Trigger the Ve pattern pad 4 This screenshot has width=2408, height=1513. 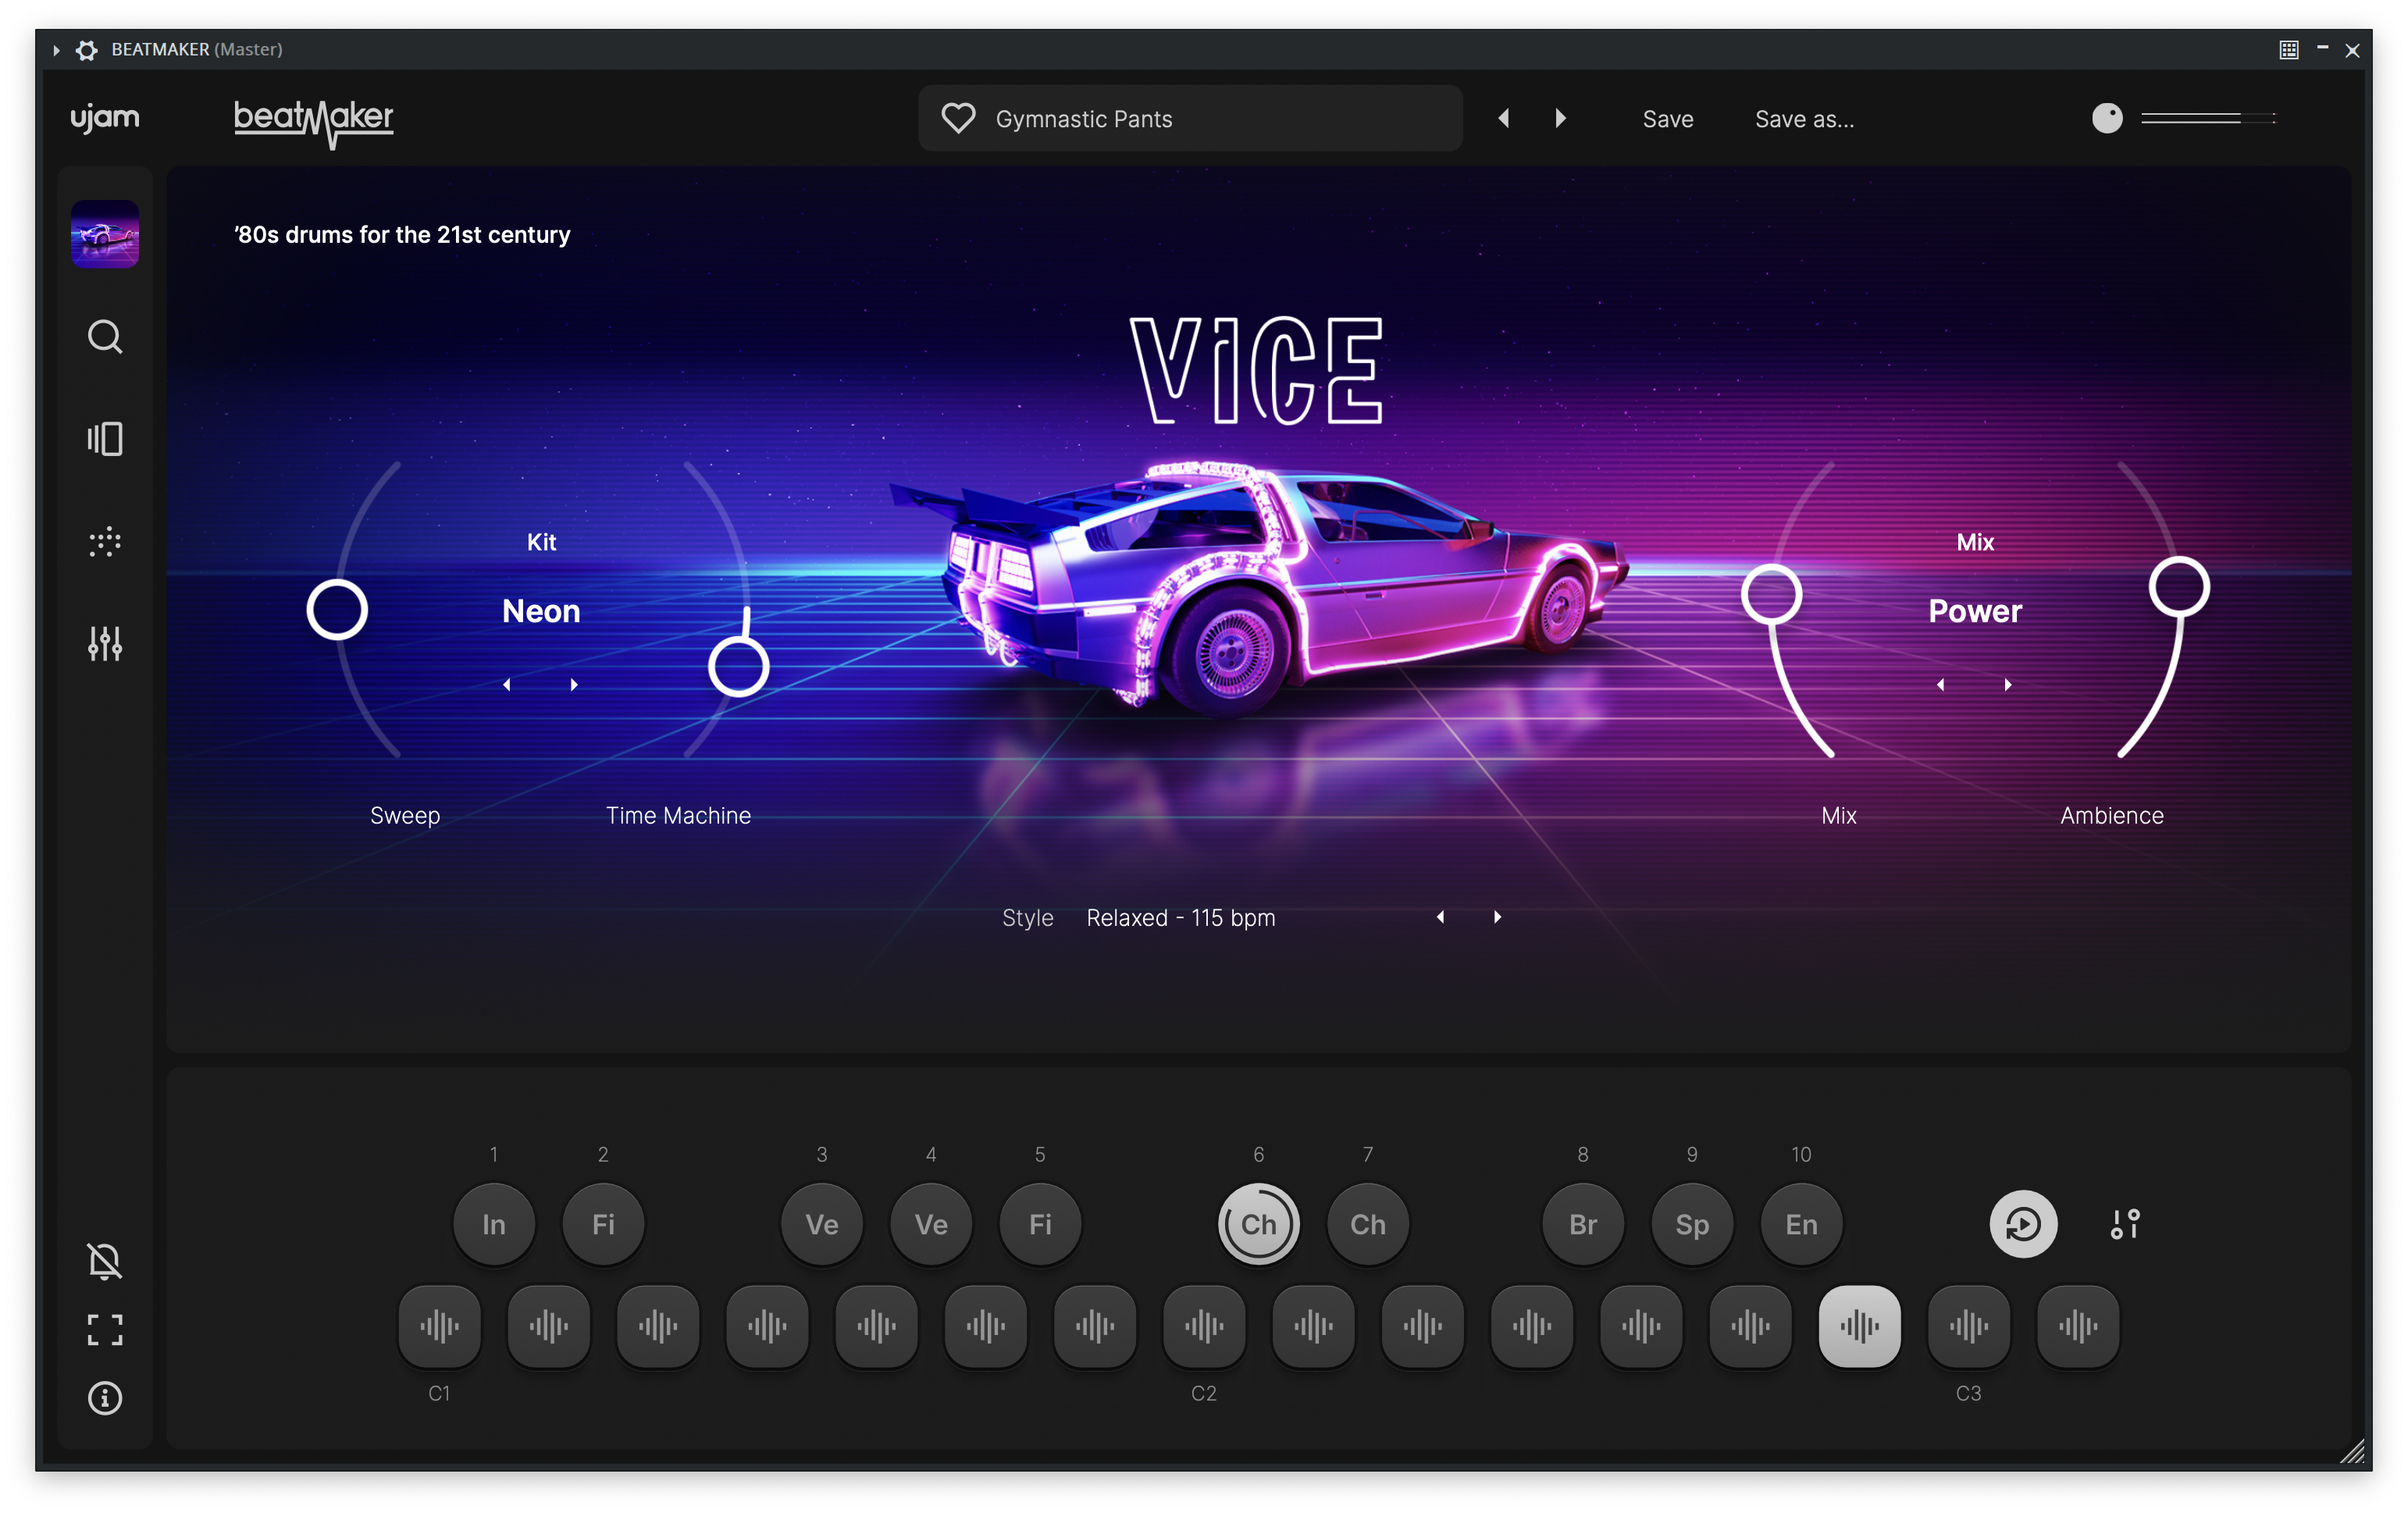click(931, 1224)
